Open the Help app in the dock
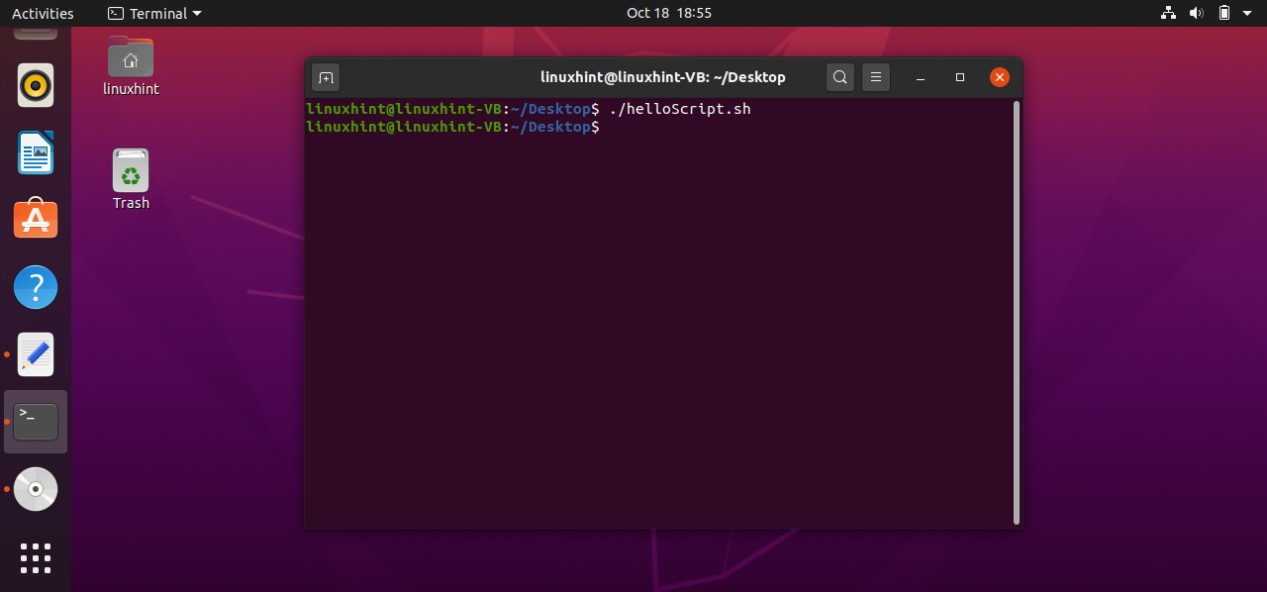Image resolution: width=1267 pixels, height=592 pixels. point(36,287)
